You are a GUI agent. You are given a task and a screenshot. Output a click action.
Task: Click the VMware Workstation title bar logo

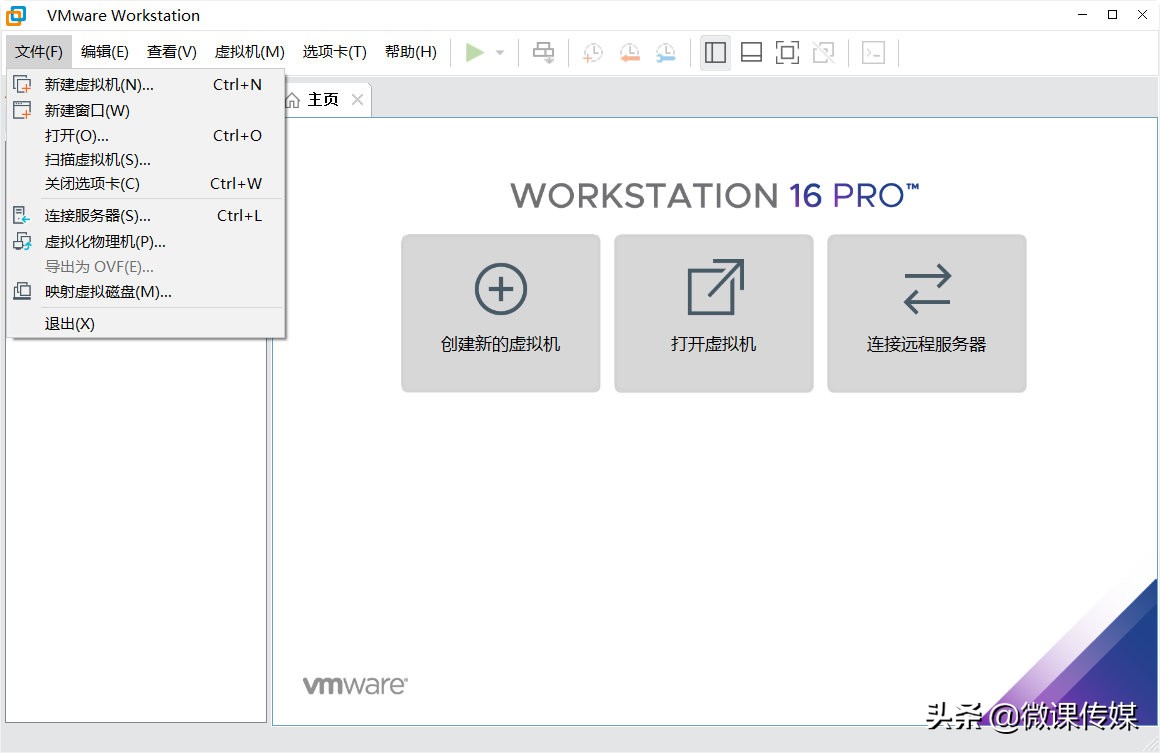(16, 15)
